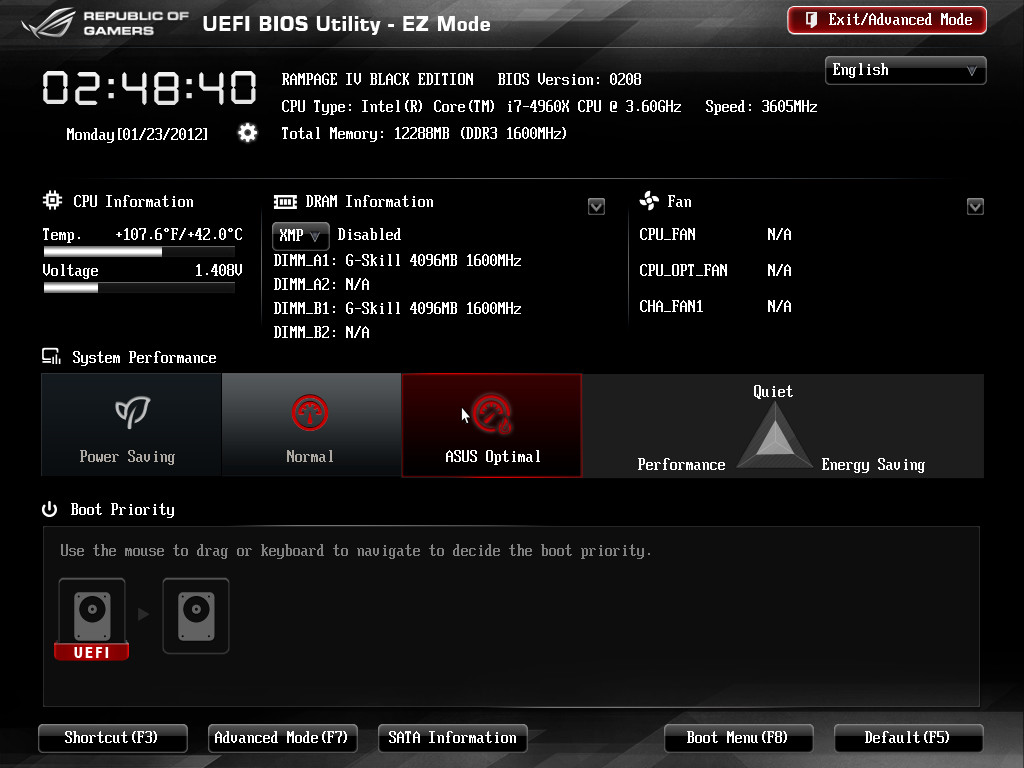Click the CPU Information chip icon
Image resolution: width=1024 pixels, height=768 pixels.
point(52,200)
